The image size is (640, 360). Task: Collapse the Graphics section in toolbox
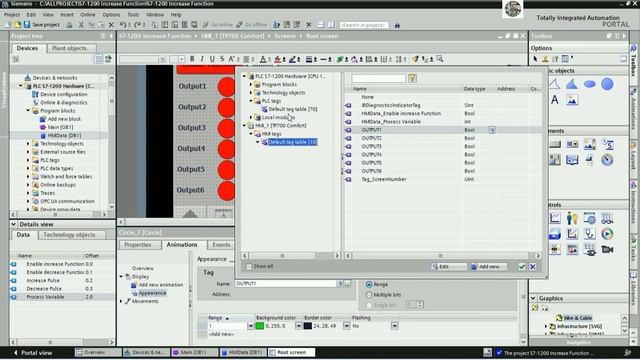[533, 298]
